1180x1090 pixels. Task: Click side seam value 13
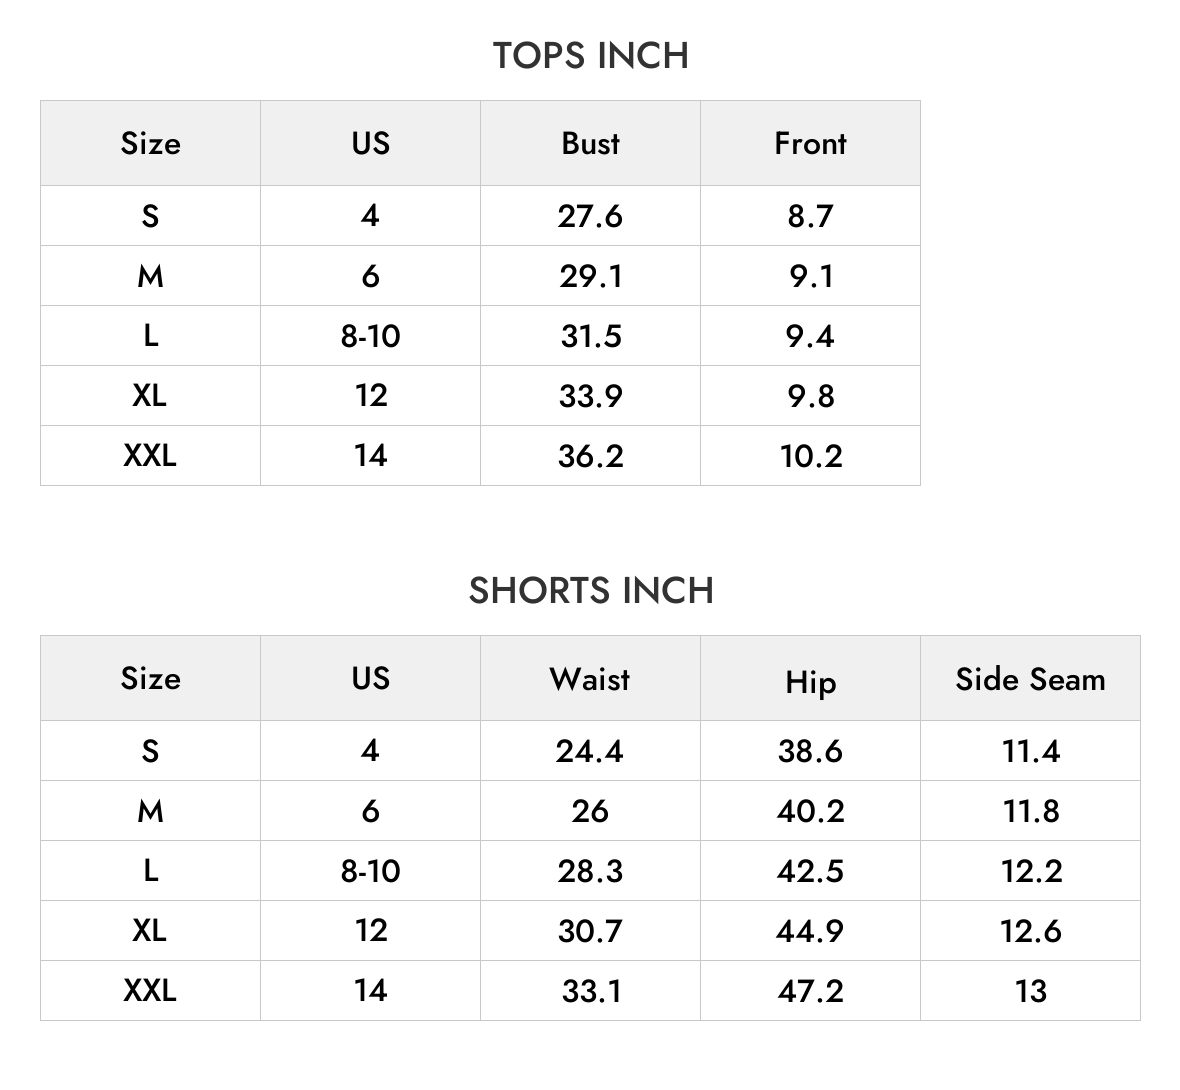coord(1030,991)
